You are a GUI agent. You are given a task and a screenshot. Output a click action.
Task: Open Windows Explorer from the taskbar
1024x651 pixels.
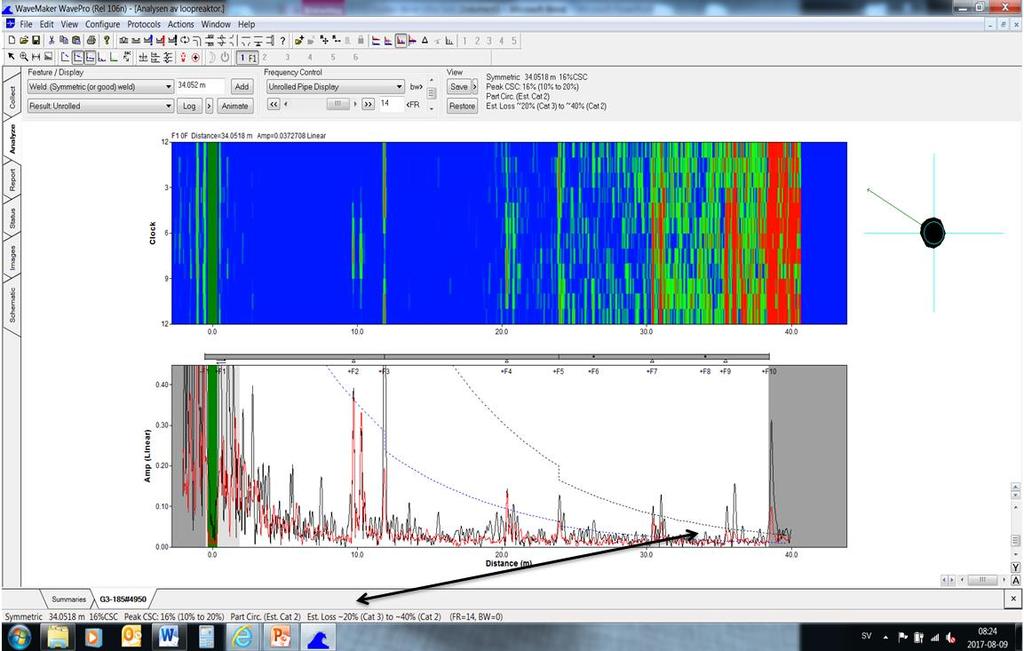(x=57, y=636)
